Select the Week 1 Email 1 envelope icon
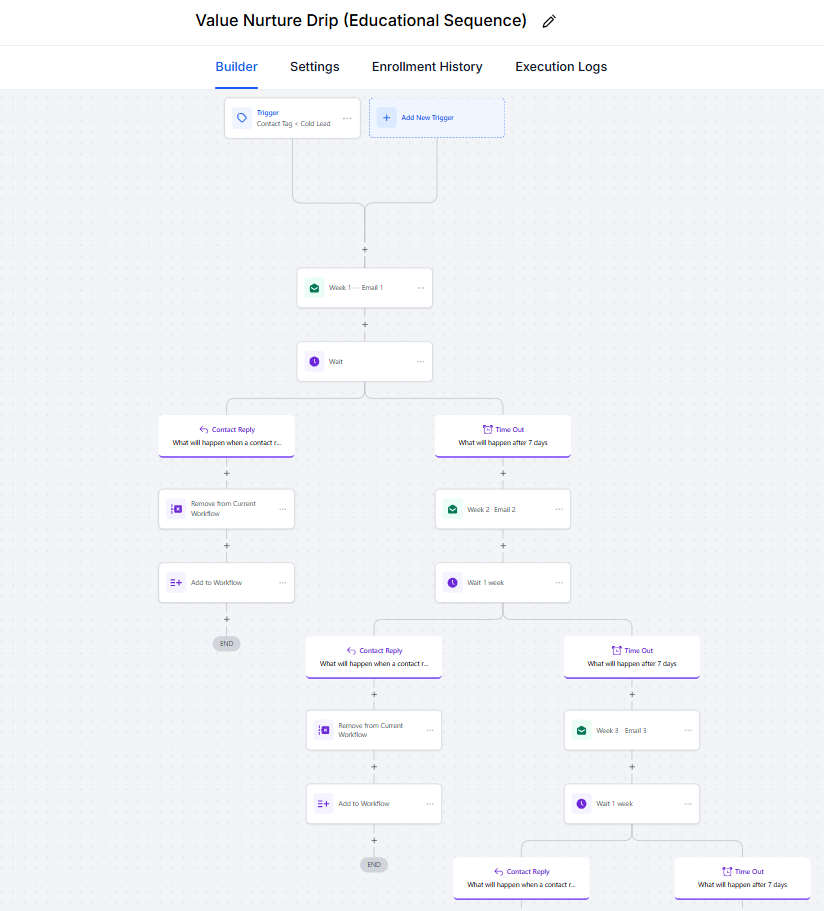Viewport: 824px width, 911px height. click(314, 288)
